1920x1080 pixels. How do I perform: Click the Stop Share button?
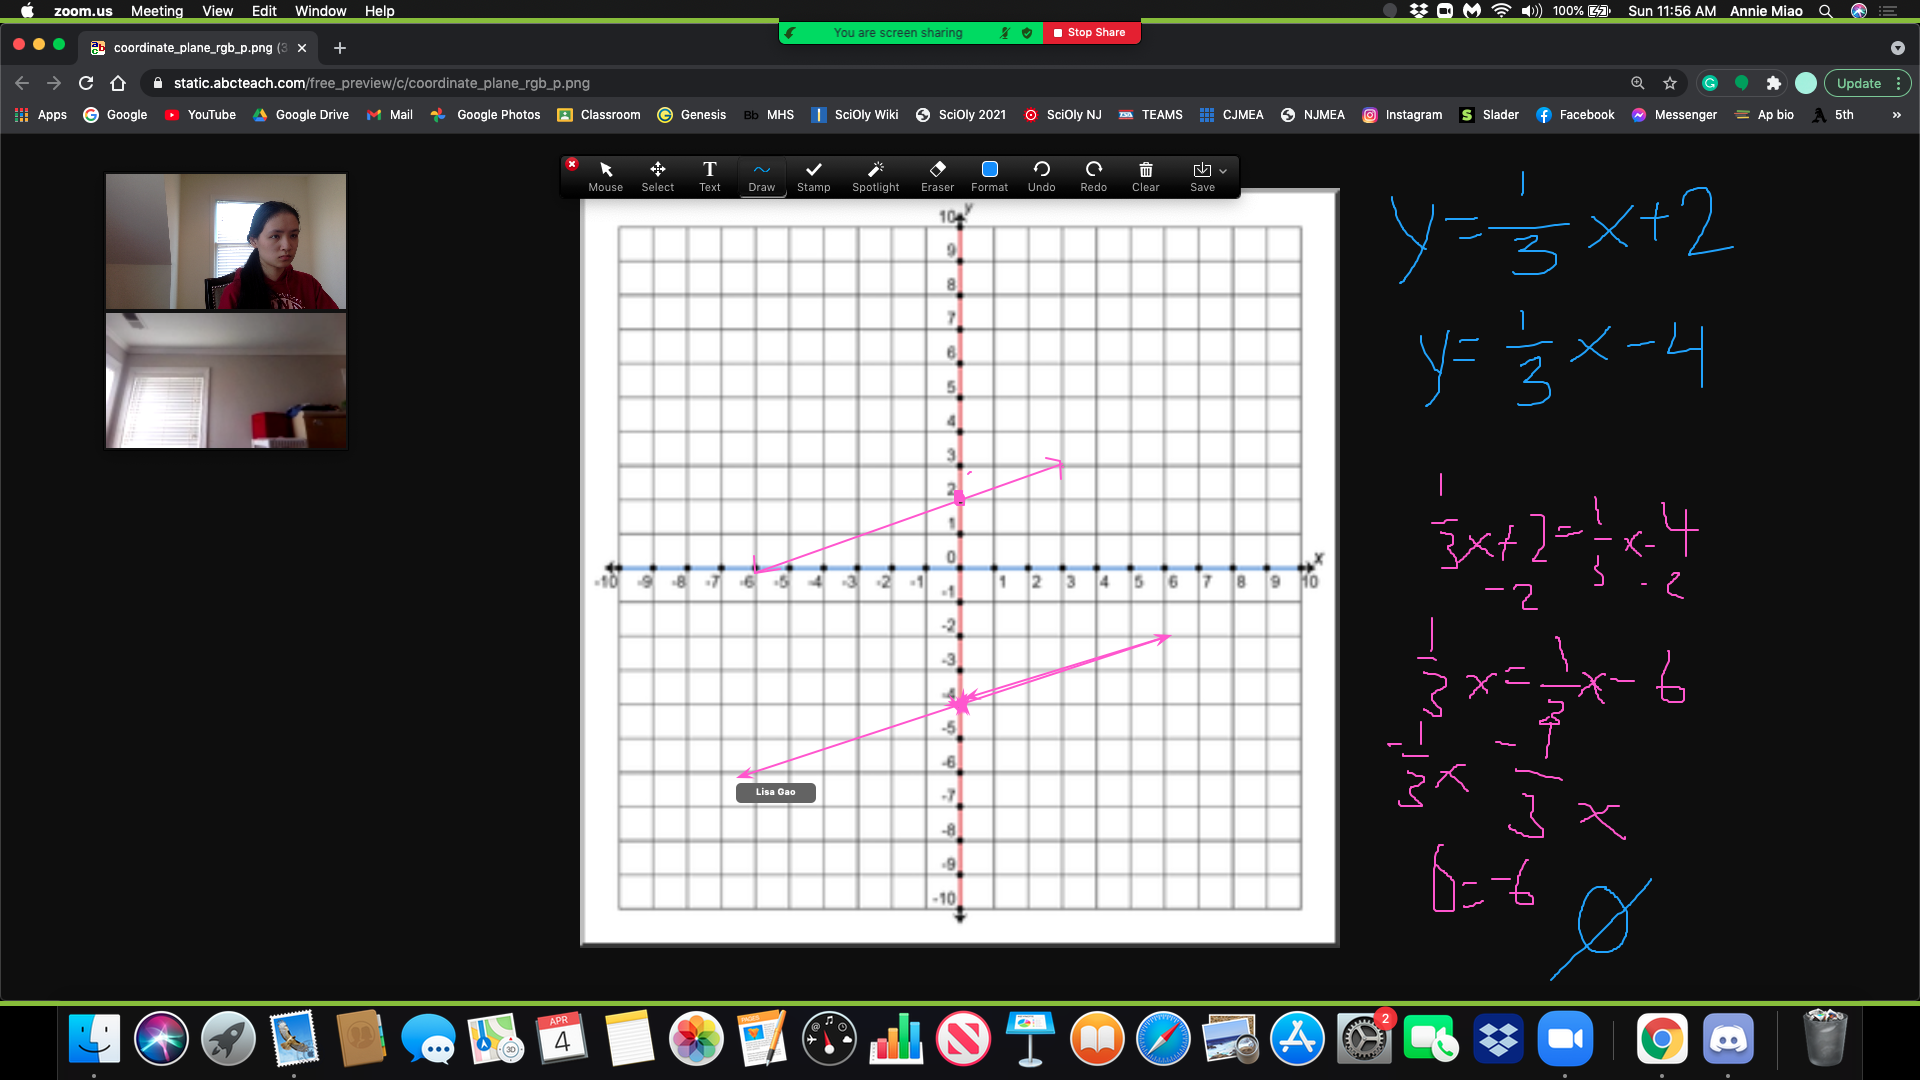(1090, 33)
